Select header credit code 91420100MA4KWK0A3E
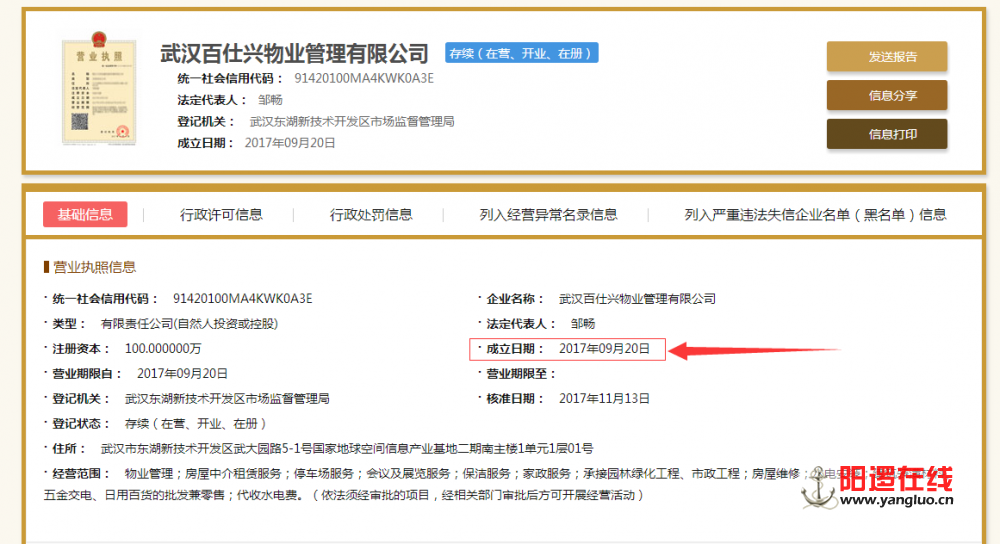 (x=364, y=78)
